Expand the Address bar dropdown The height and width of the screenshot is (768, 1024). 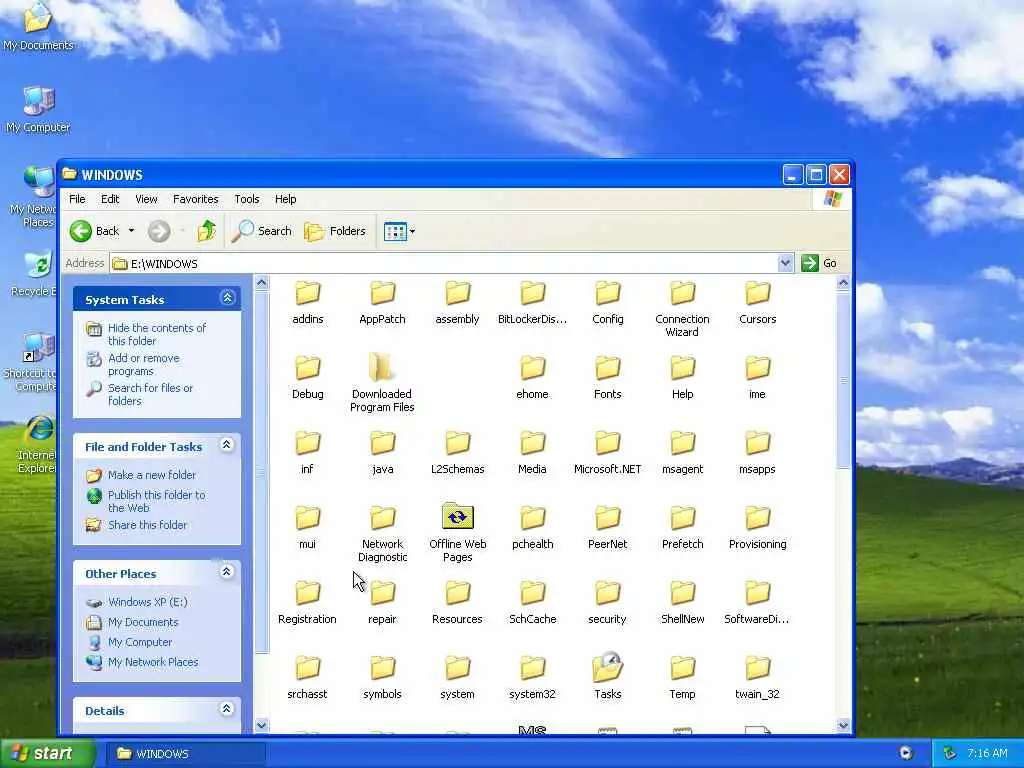(x=785, y=263)
